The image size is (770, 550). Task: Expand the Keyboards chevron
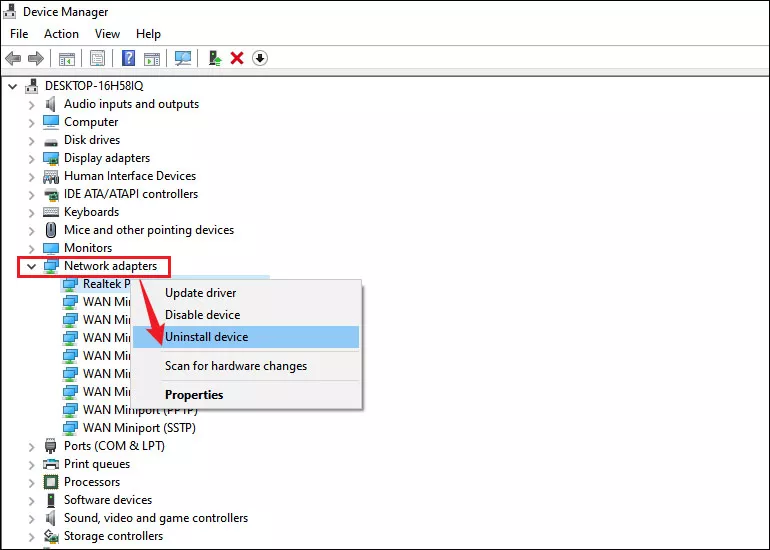[32, 213]
